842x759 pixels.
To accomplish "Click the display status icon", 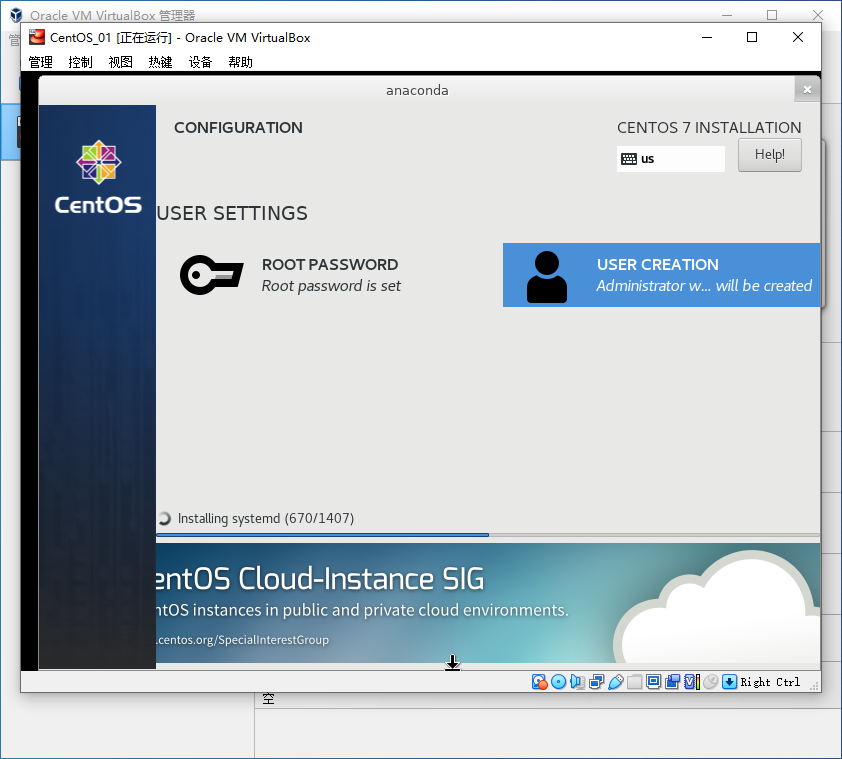I will pos(654,682).
